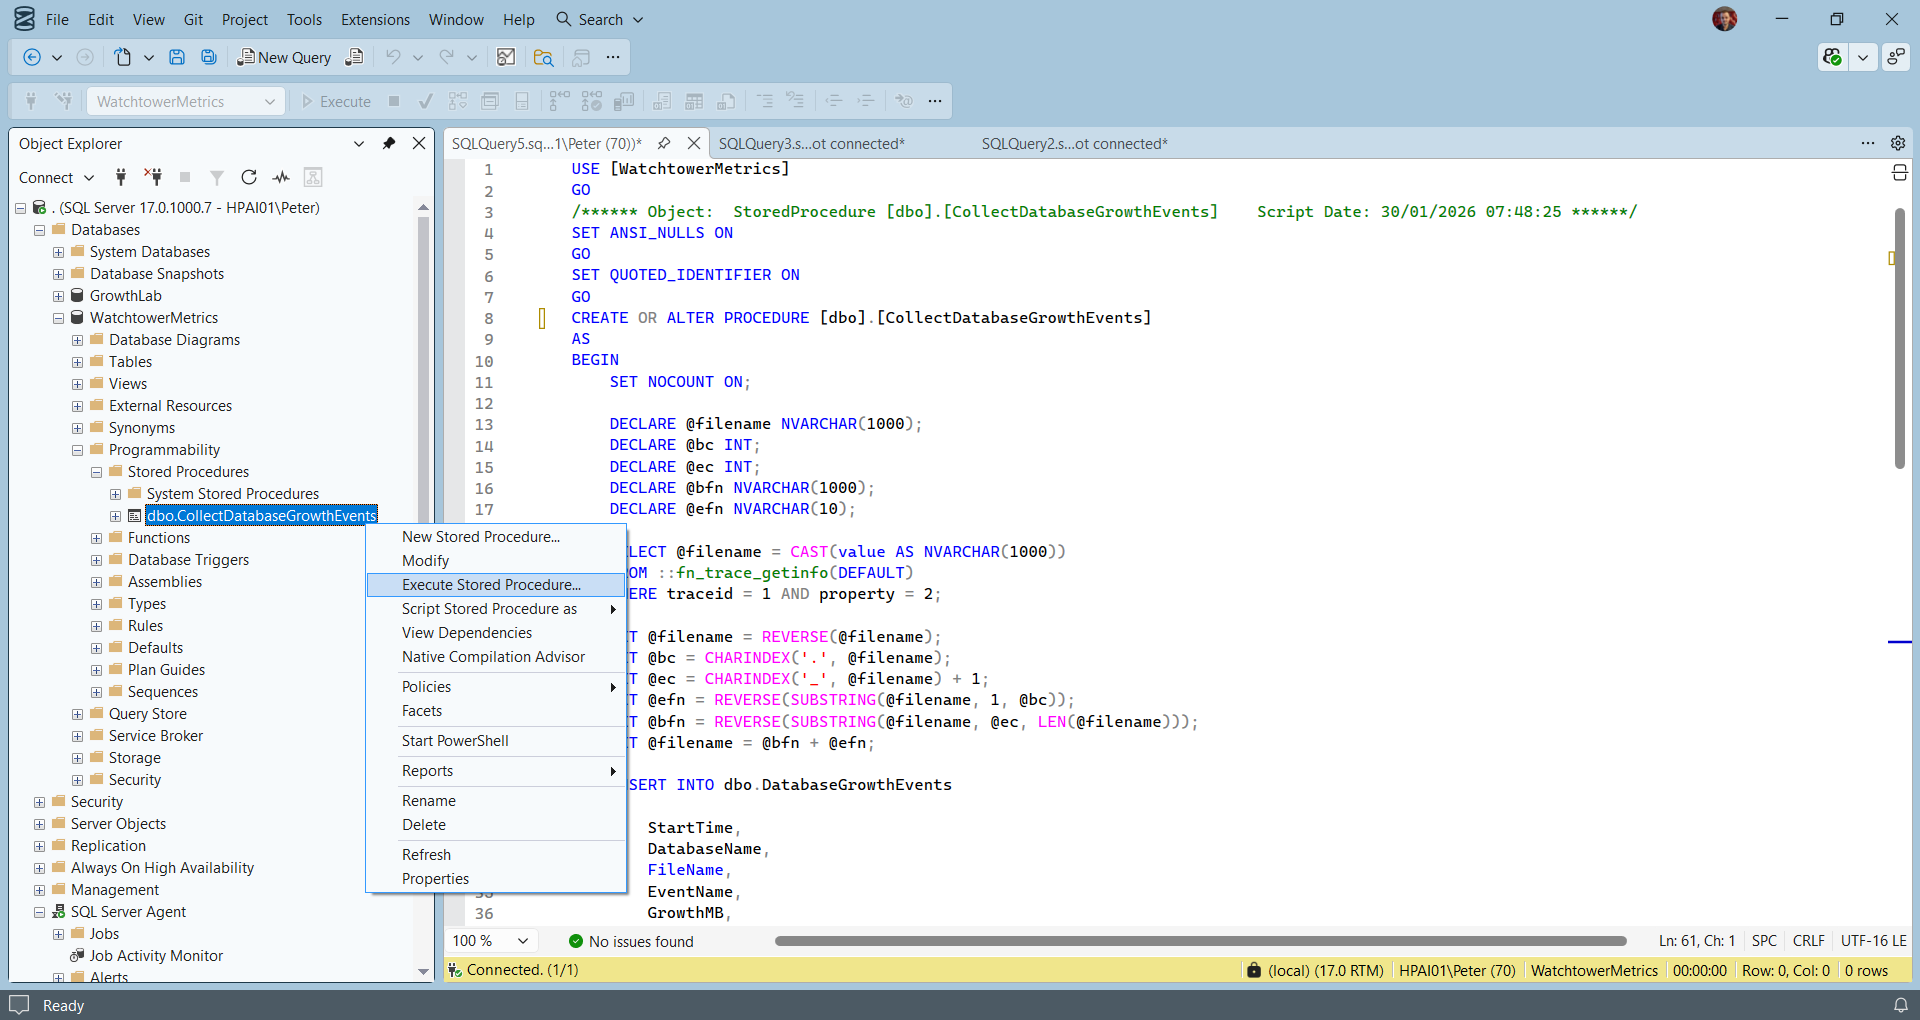Toggle pin on the SQLQuery5 tab

pos(664,144)
